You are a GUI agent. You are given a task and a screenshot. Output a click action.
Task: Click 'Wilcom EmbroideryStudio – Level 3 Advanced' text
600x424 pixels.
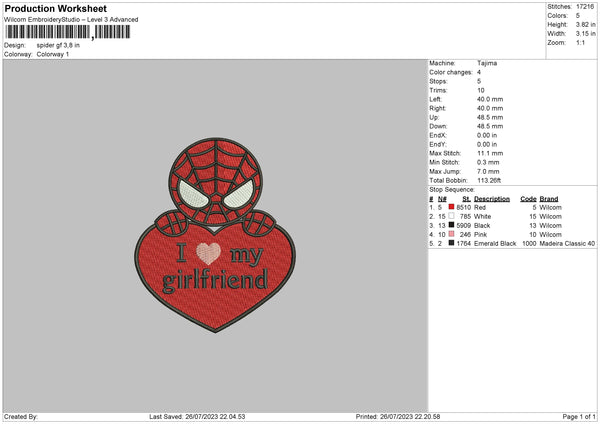71,20
